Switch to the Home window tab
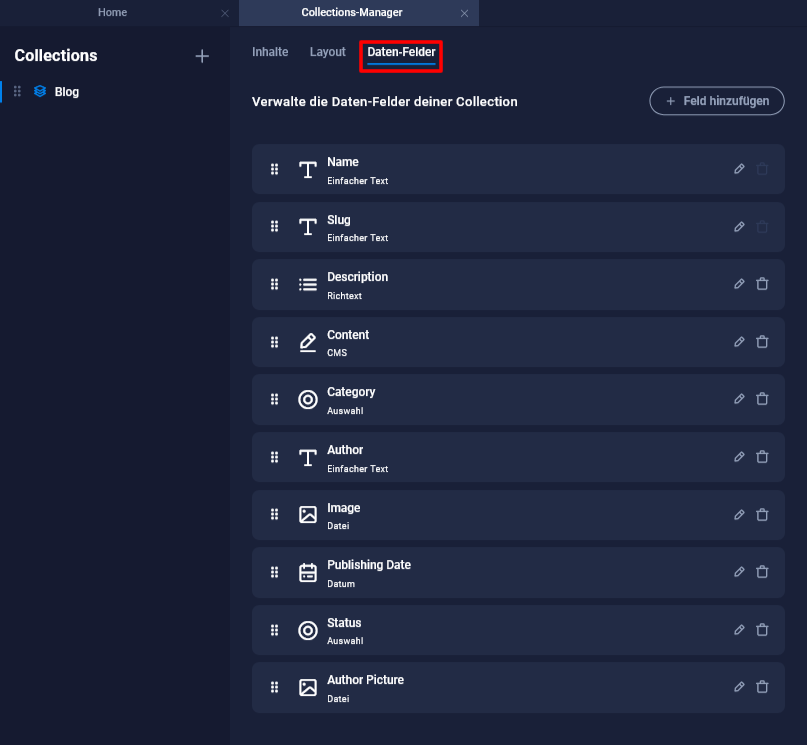 [112, 13]
